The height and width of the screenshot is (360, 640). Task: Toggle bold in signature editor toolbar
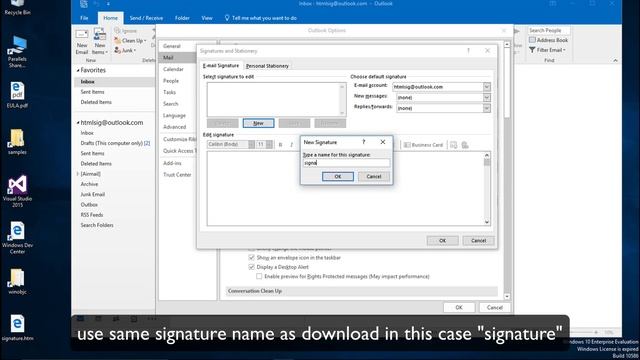tap(280, 145)
